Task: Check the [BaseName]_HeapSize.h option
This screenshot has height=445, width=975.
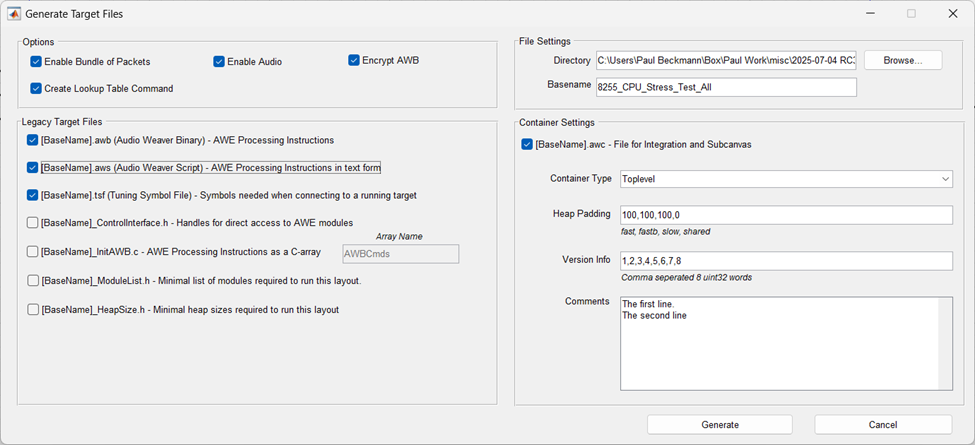Action: tap(33, 310)
